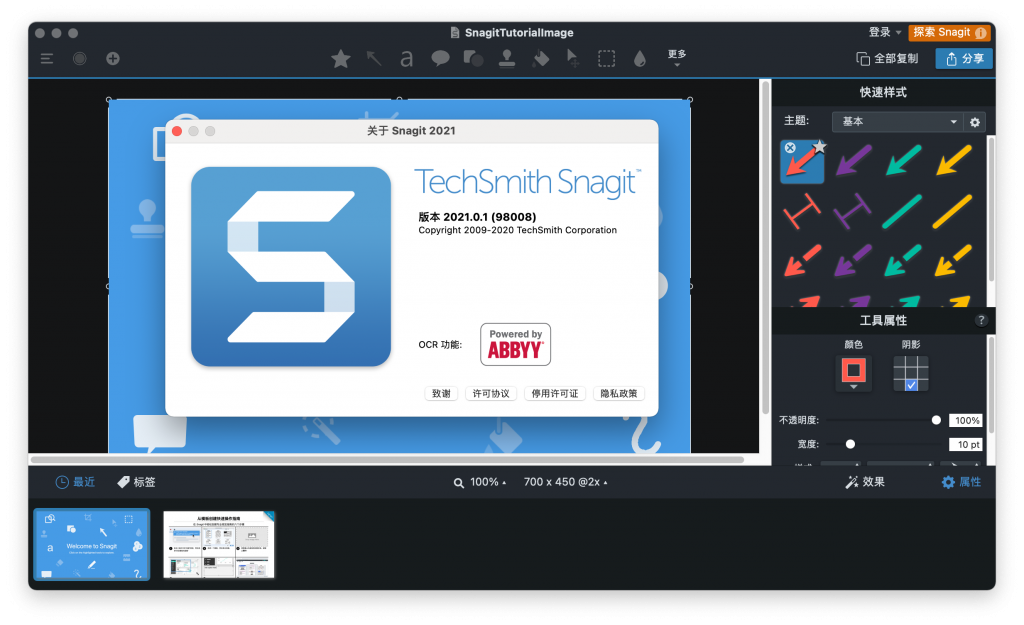
Task: Choose the yellow arrow quick style
Action: tap(953, 161)
